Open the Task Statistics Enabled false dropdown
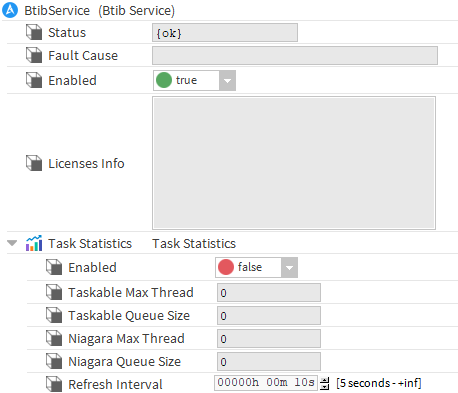This screenshot has width=458, height=393. (x=289, y=267)
